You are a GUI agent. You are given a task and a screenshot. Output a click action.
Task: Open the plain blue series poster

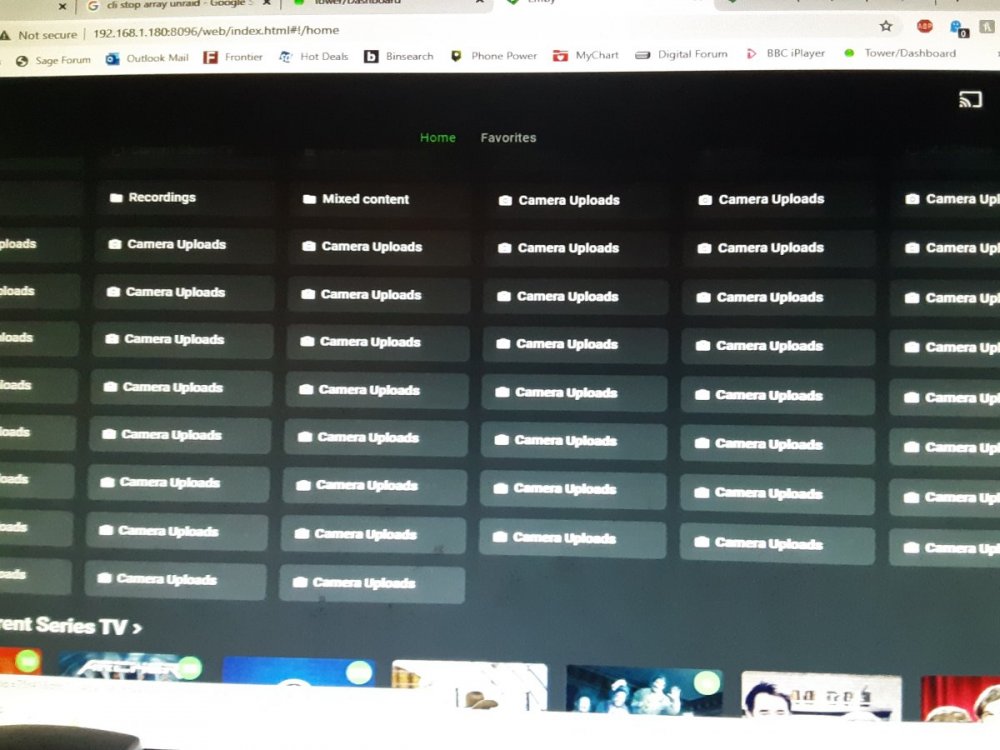[298, 673]
